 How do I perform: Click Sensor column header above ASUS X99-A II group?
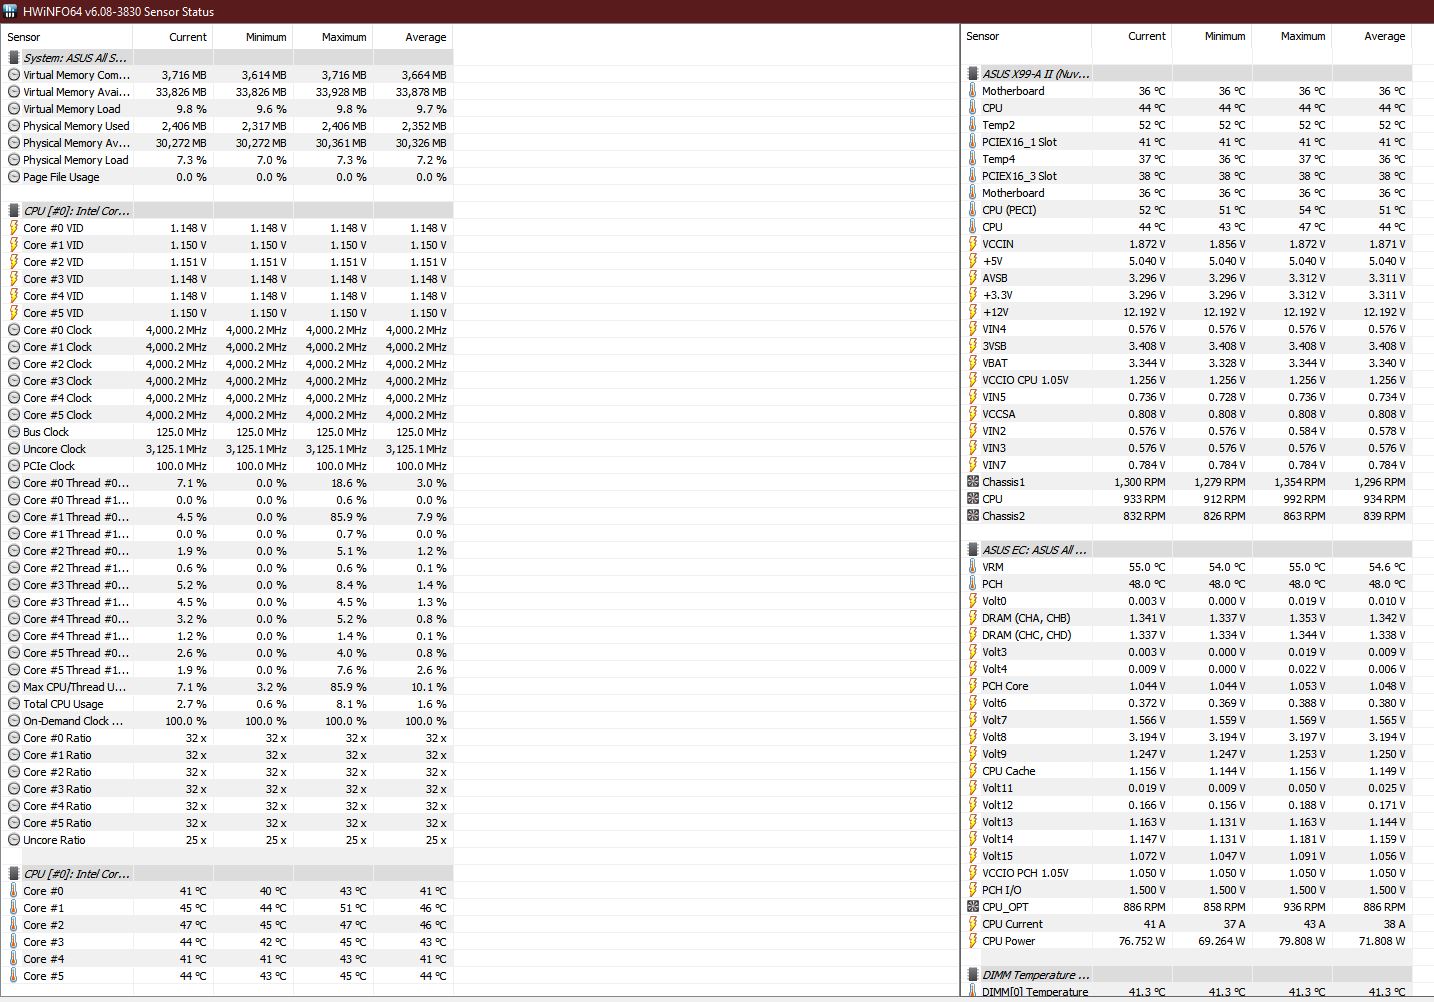[x=1027, y=36]
